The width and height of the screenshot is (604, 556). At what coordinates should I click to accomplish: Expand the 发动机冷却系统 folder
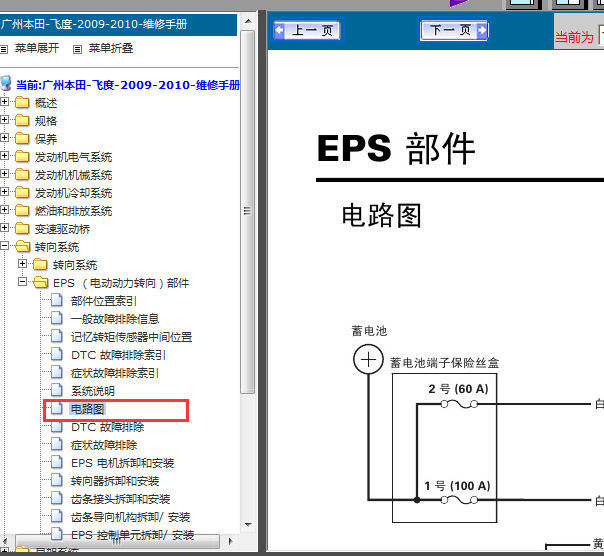pos(4,192)
